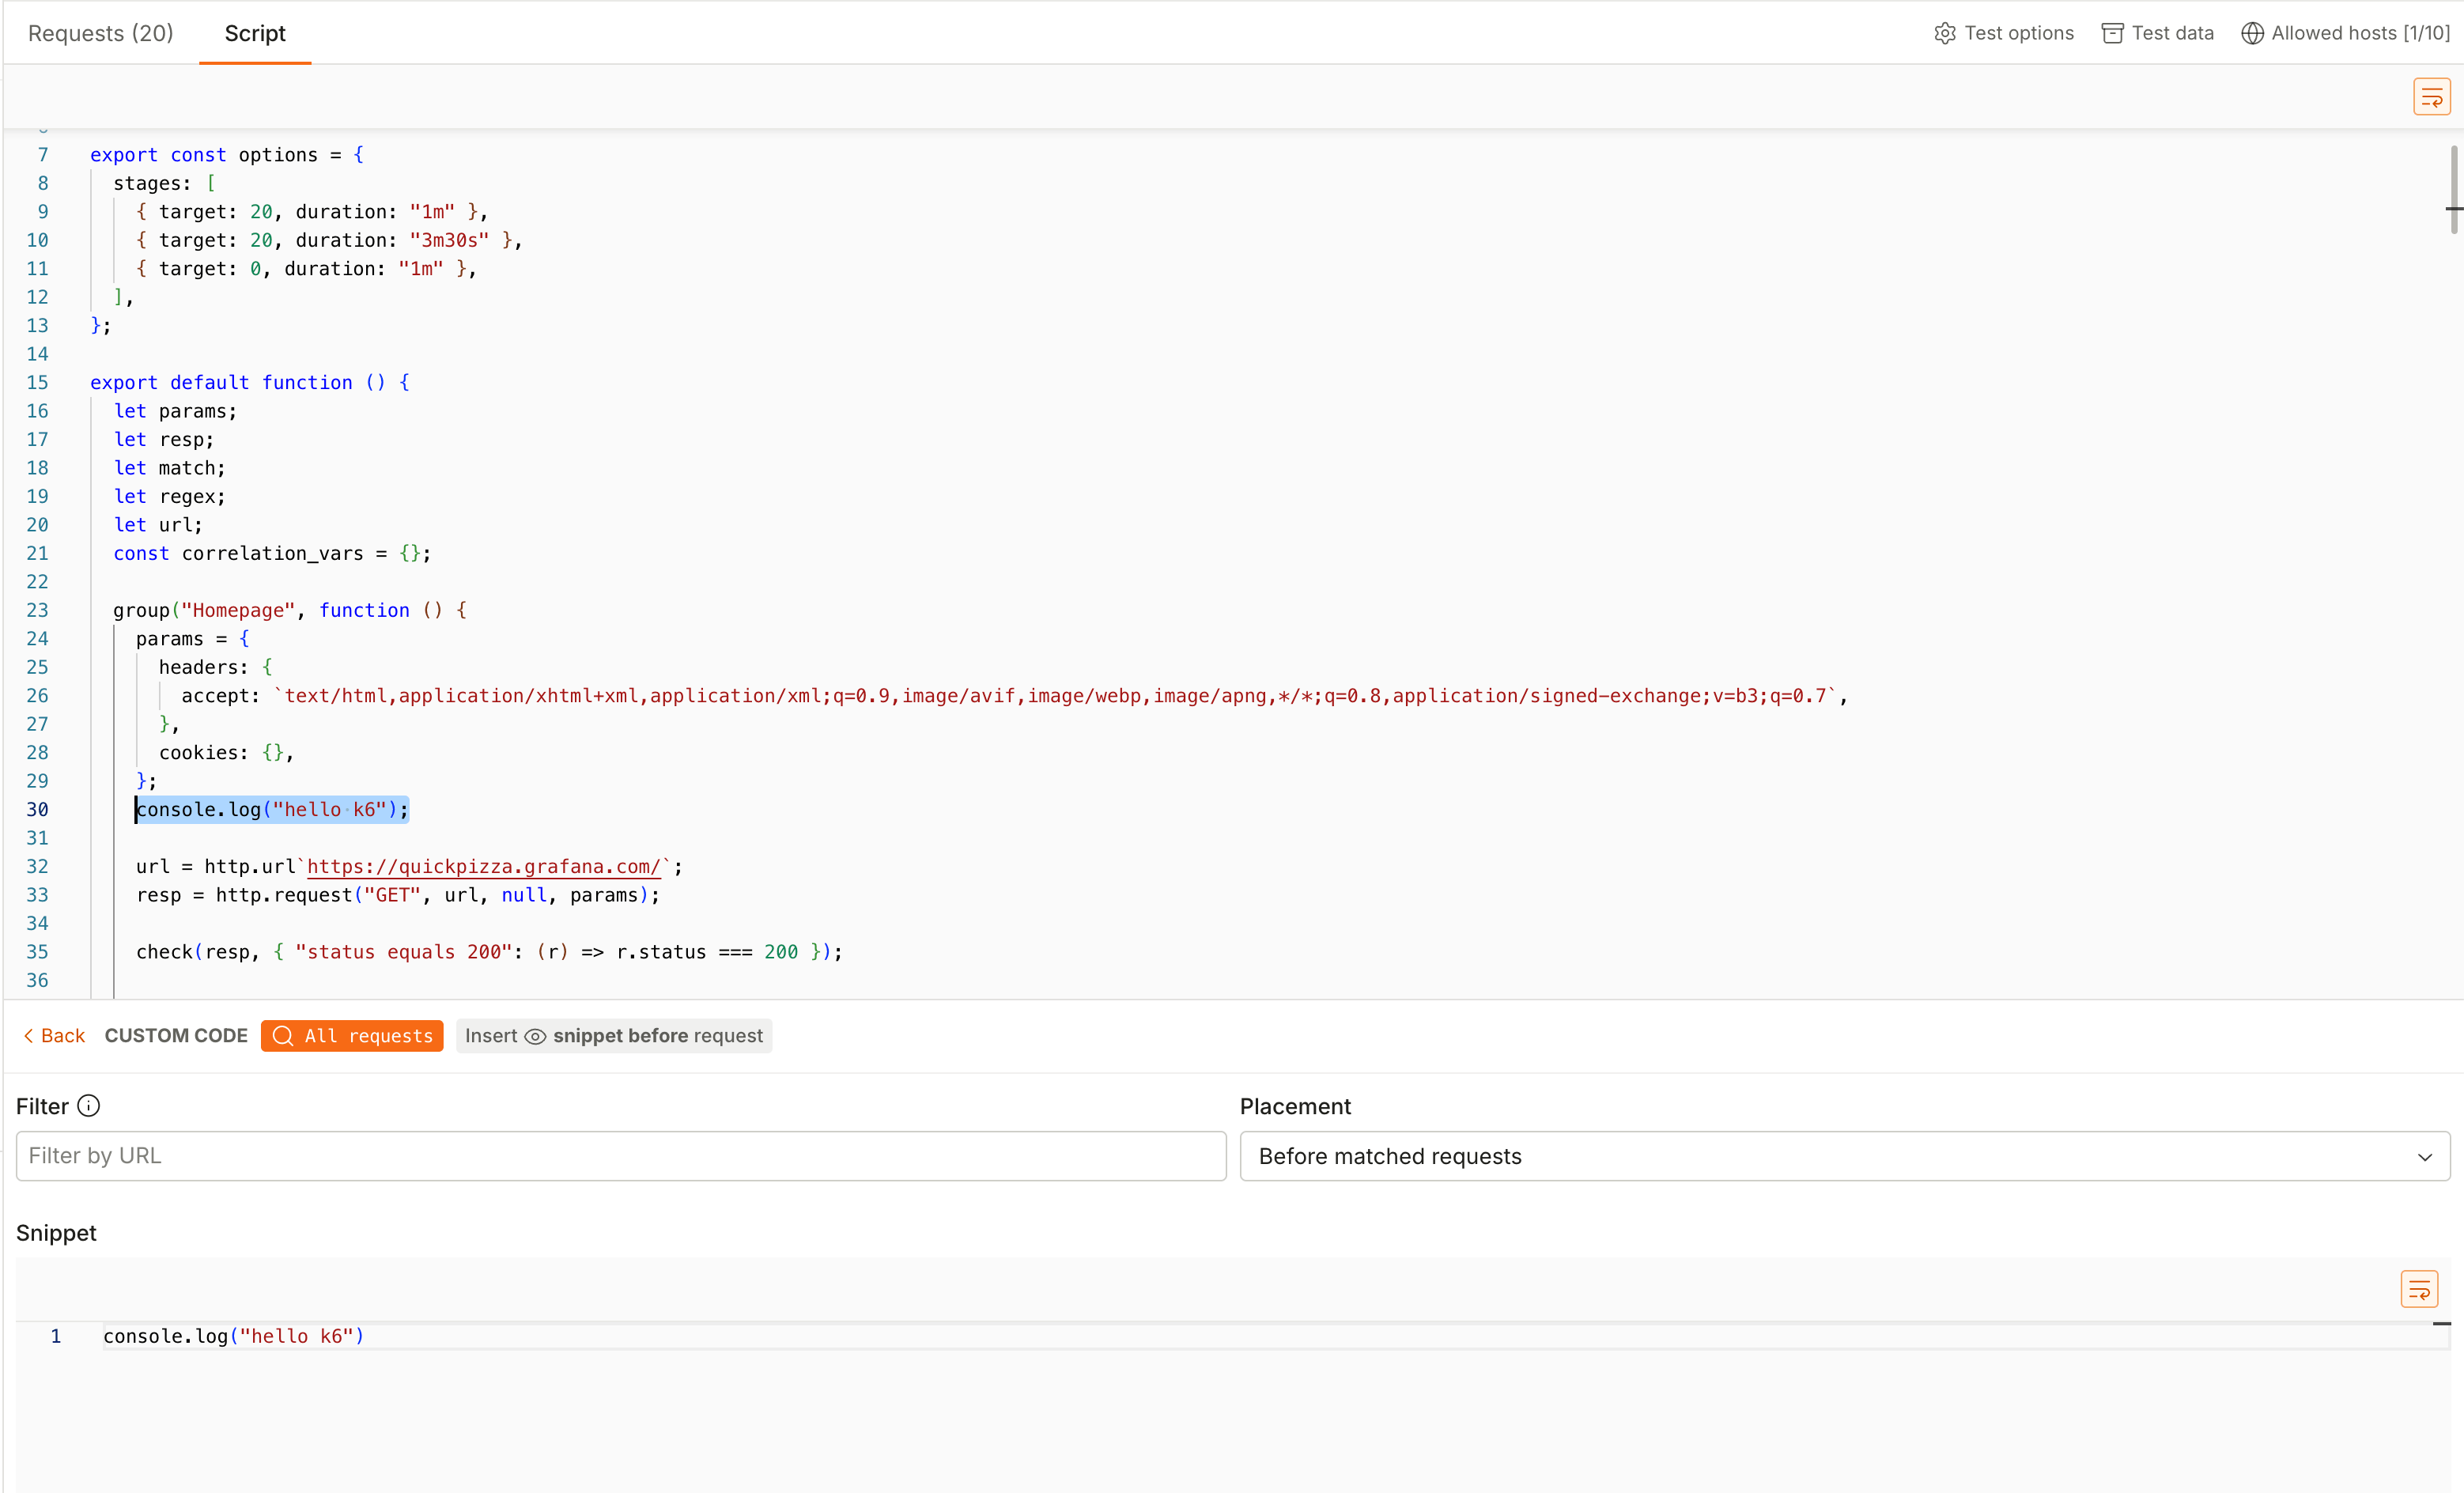Viewport: 2464px width, 1493px height.
Task: Click the Test data archive icon
Action: click(x=2112, y=33)
